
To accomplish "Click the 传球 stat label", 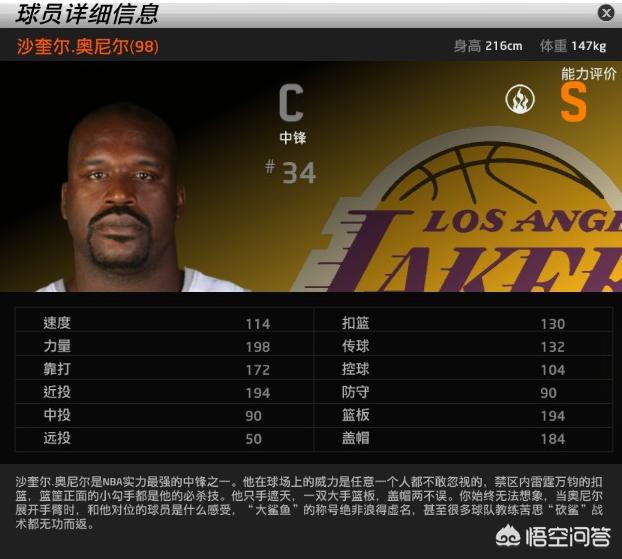I will 356,346.
